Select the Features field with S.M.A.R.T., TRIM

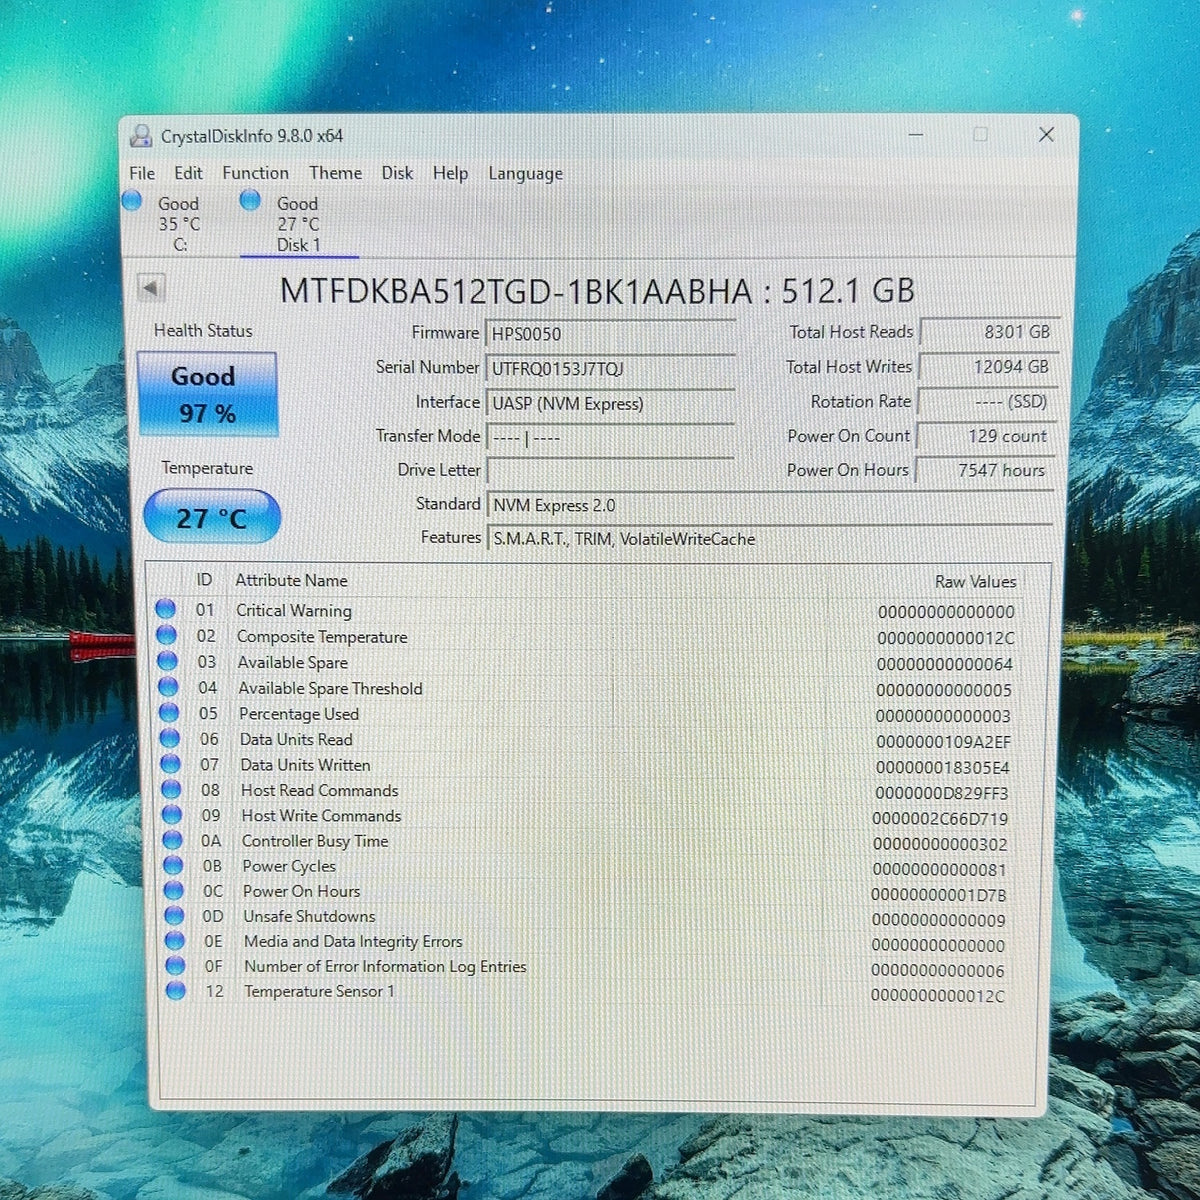pyautogui.click(x=770, y=539)
